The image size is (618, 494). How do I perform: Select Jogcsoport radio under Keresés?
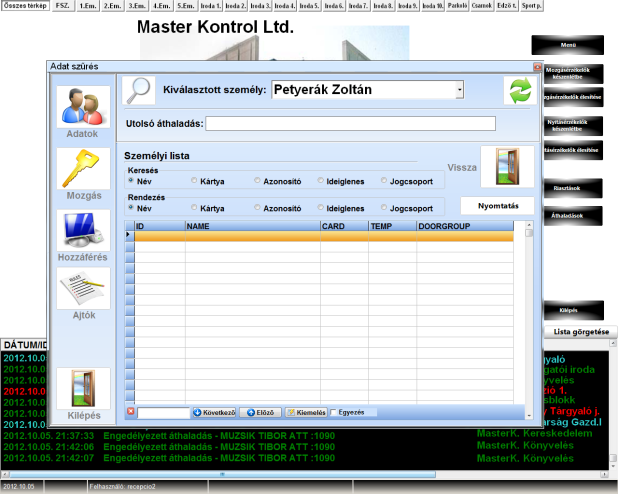(x=383, y=181)
